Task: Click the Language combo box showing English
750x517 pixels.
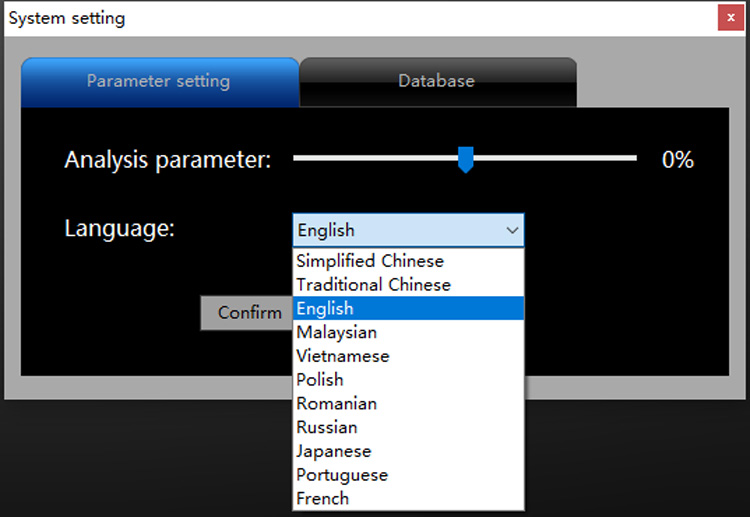Action: click(408, 231)
